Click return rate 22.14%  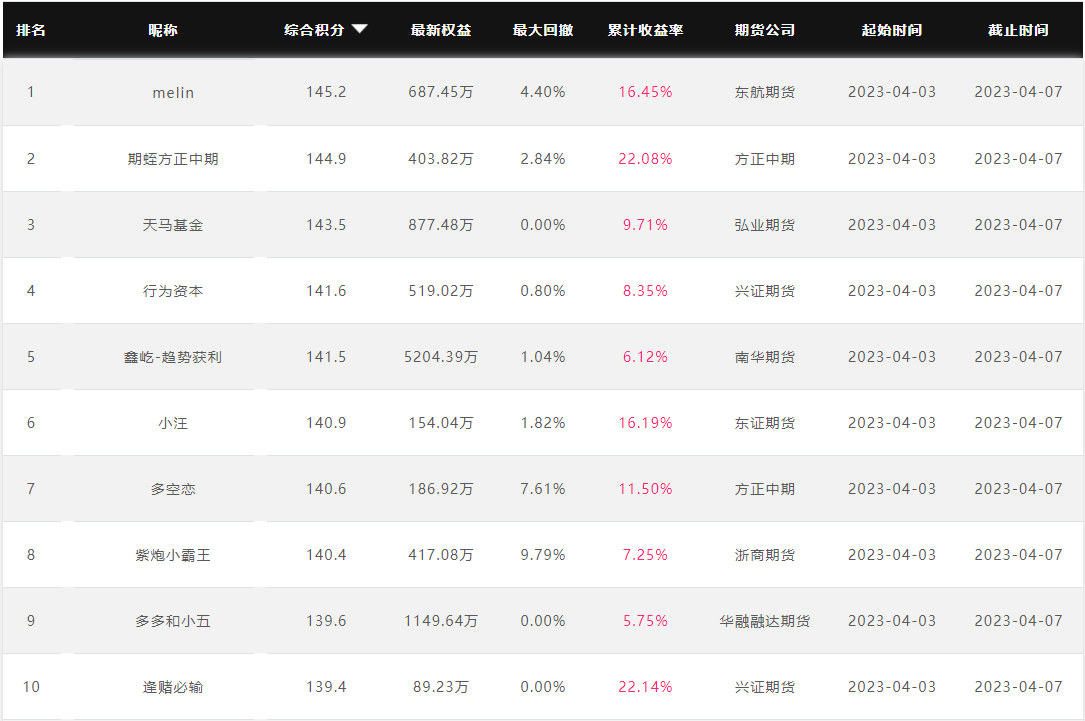[645, 687]
